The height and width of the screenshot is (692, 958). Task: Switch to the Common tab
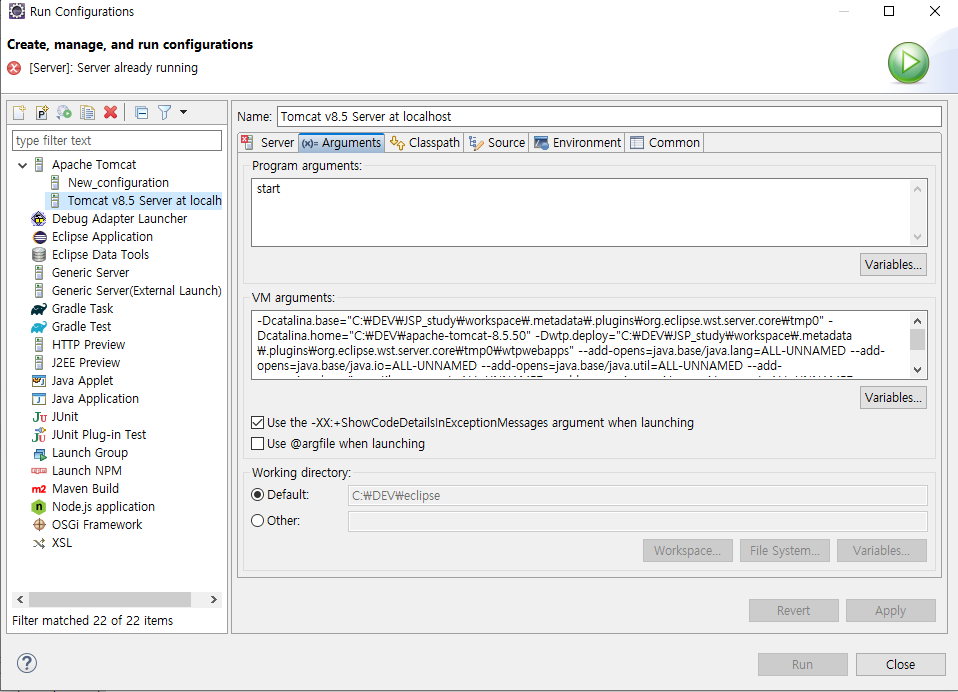pos(665,143)
